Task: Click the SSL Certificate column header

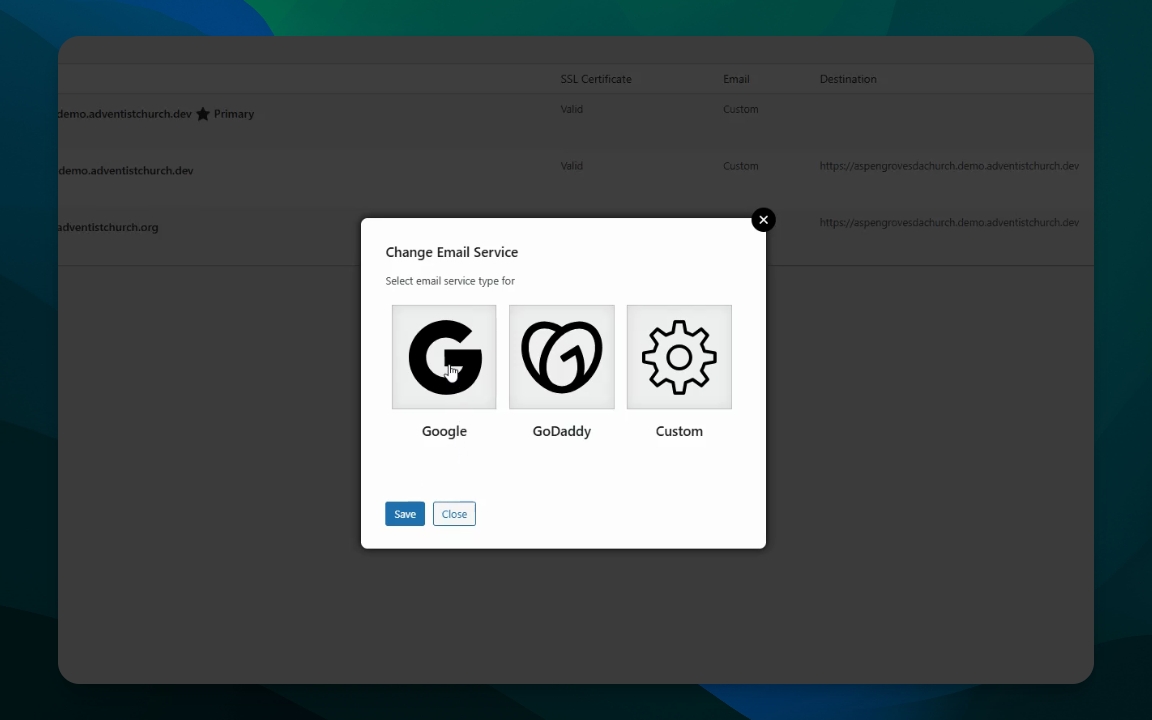Action: click(596, 79)
